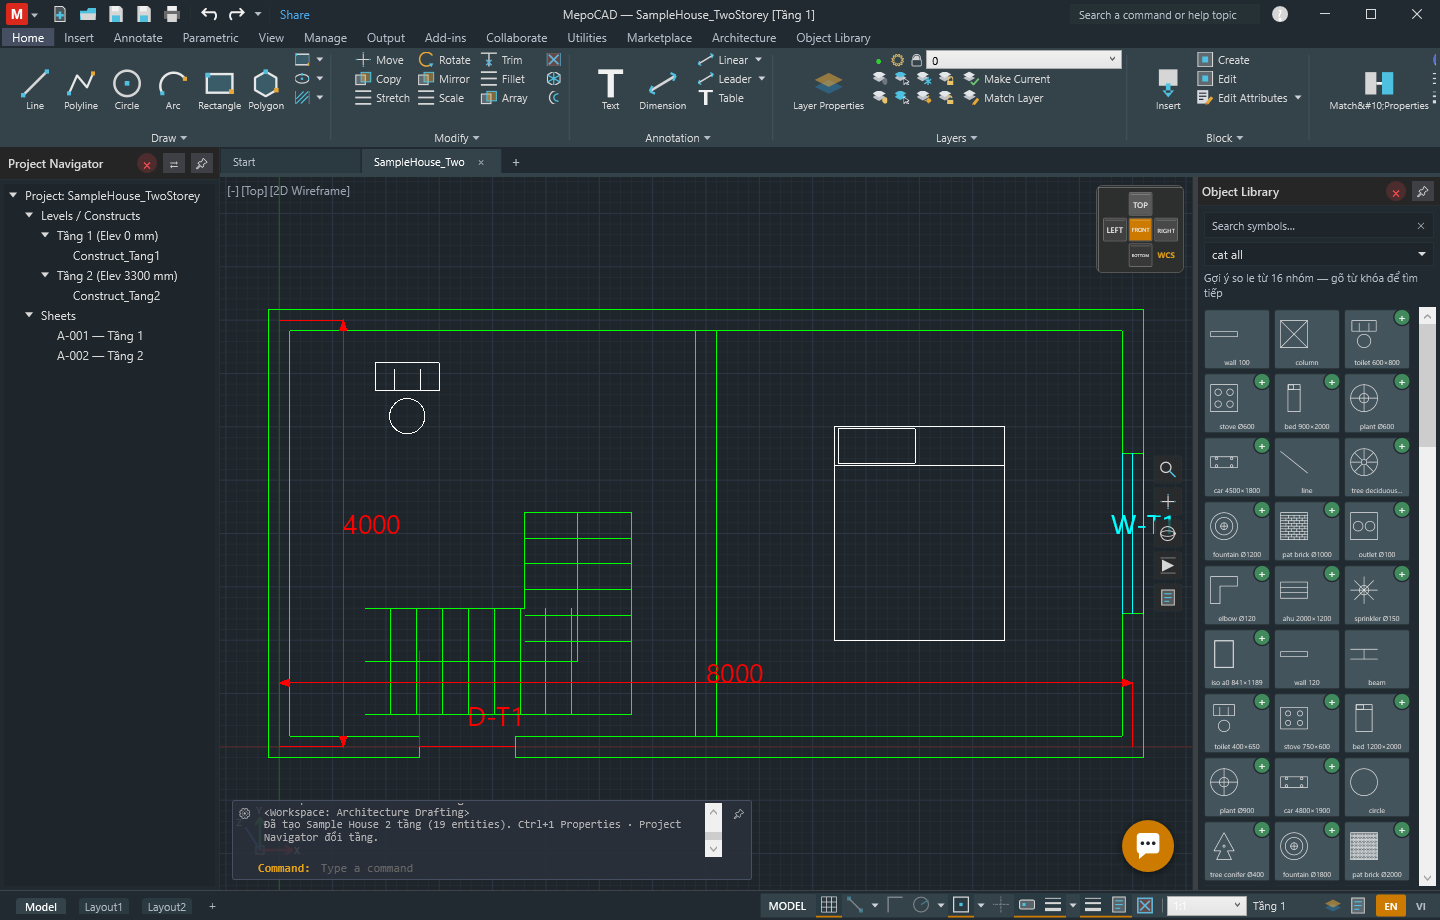Collapse Tầng 2 (Elev 3300 mm) node
The width and height of the screenshot is (1440, 920).
(x=45, y=275)
